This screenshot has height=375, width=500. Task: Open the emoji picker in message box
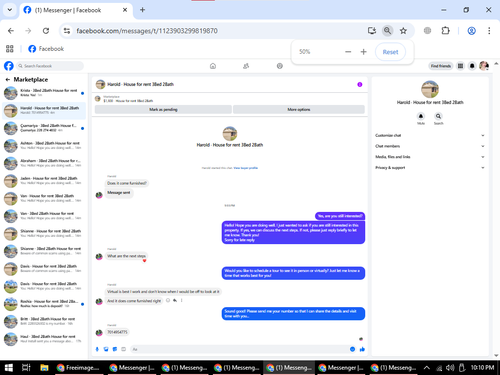click(x=352, y=349)
